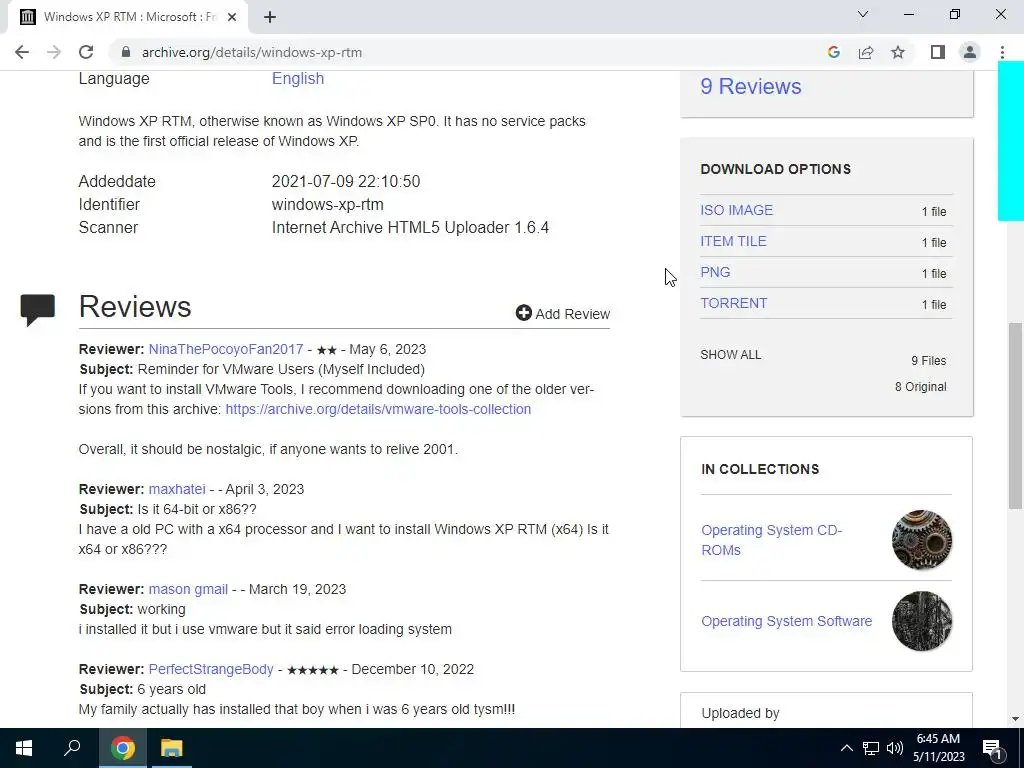Click SHOW ALL download files
Image resolution: width=1024 pixels, height=768 pixels.
[731, 355]
